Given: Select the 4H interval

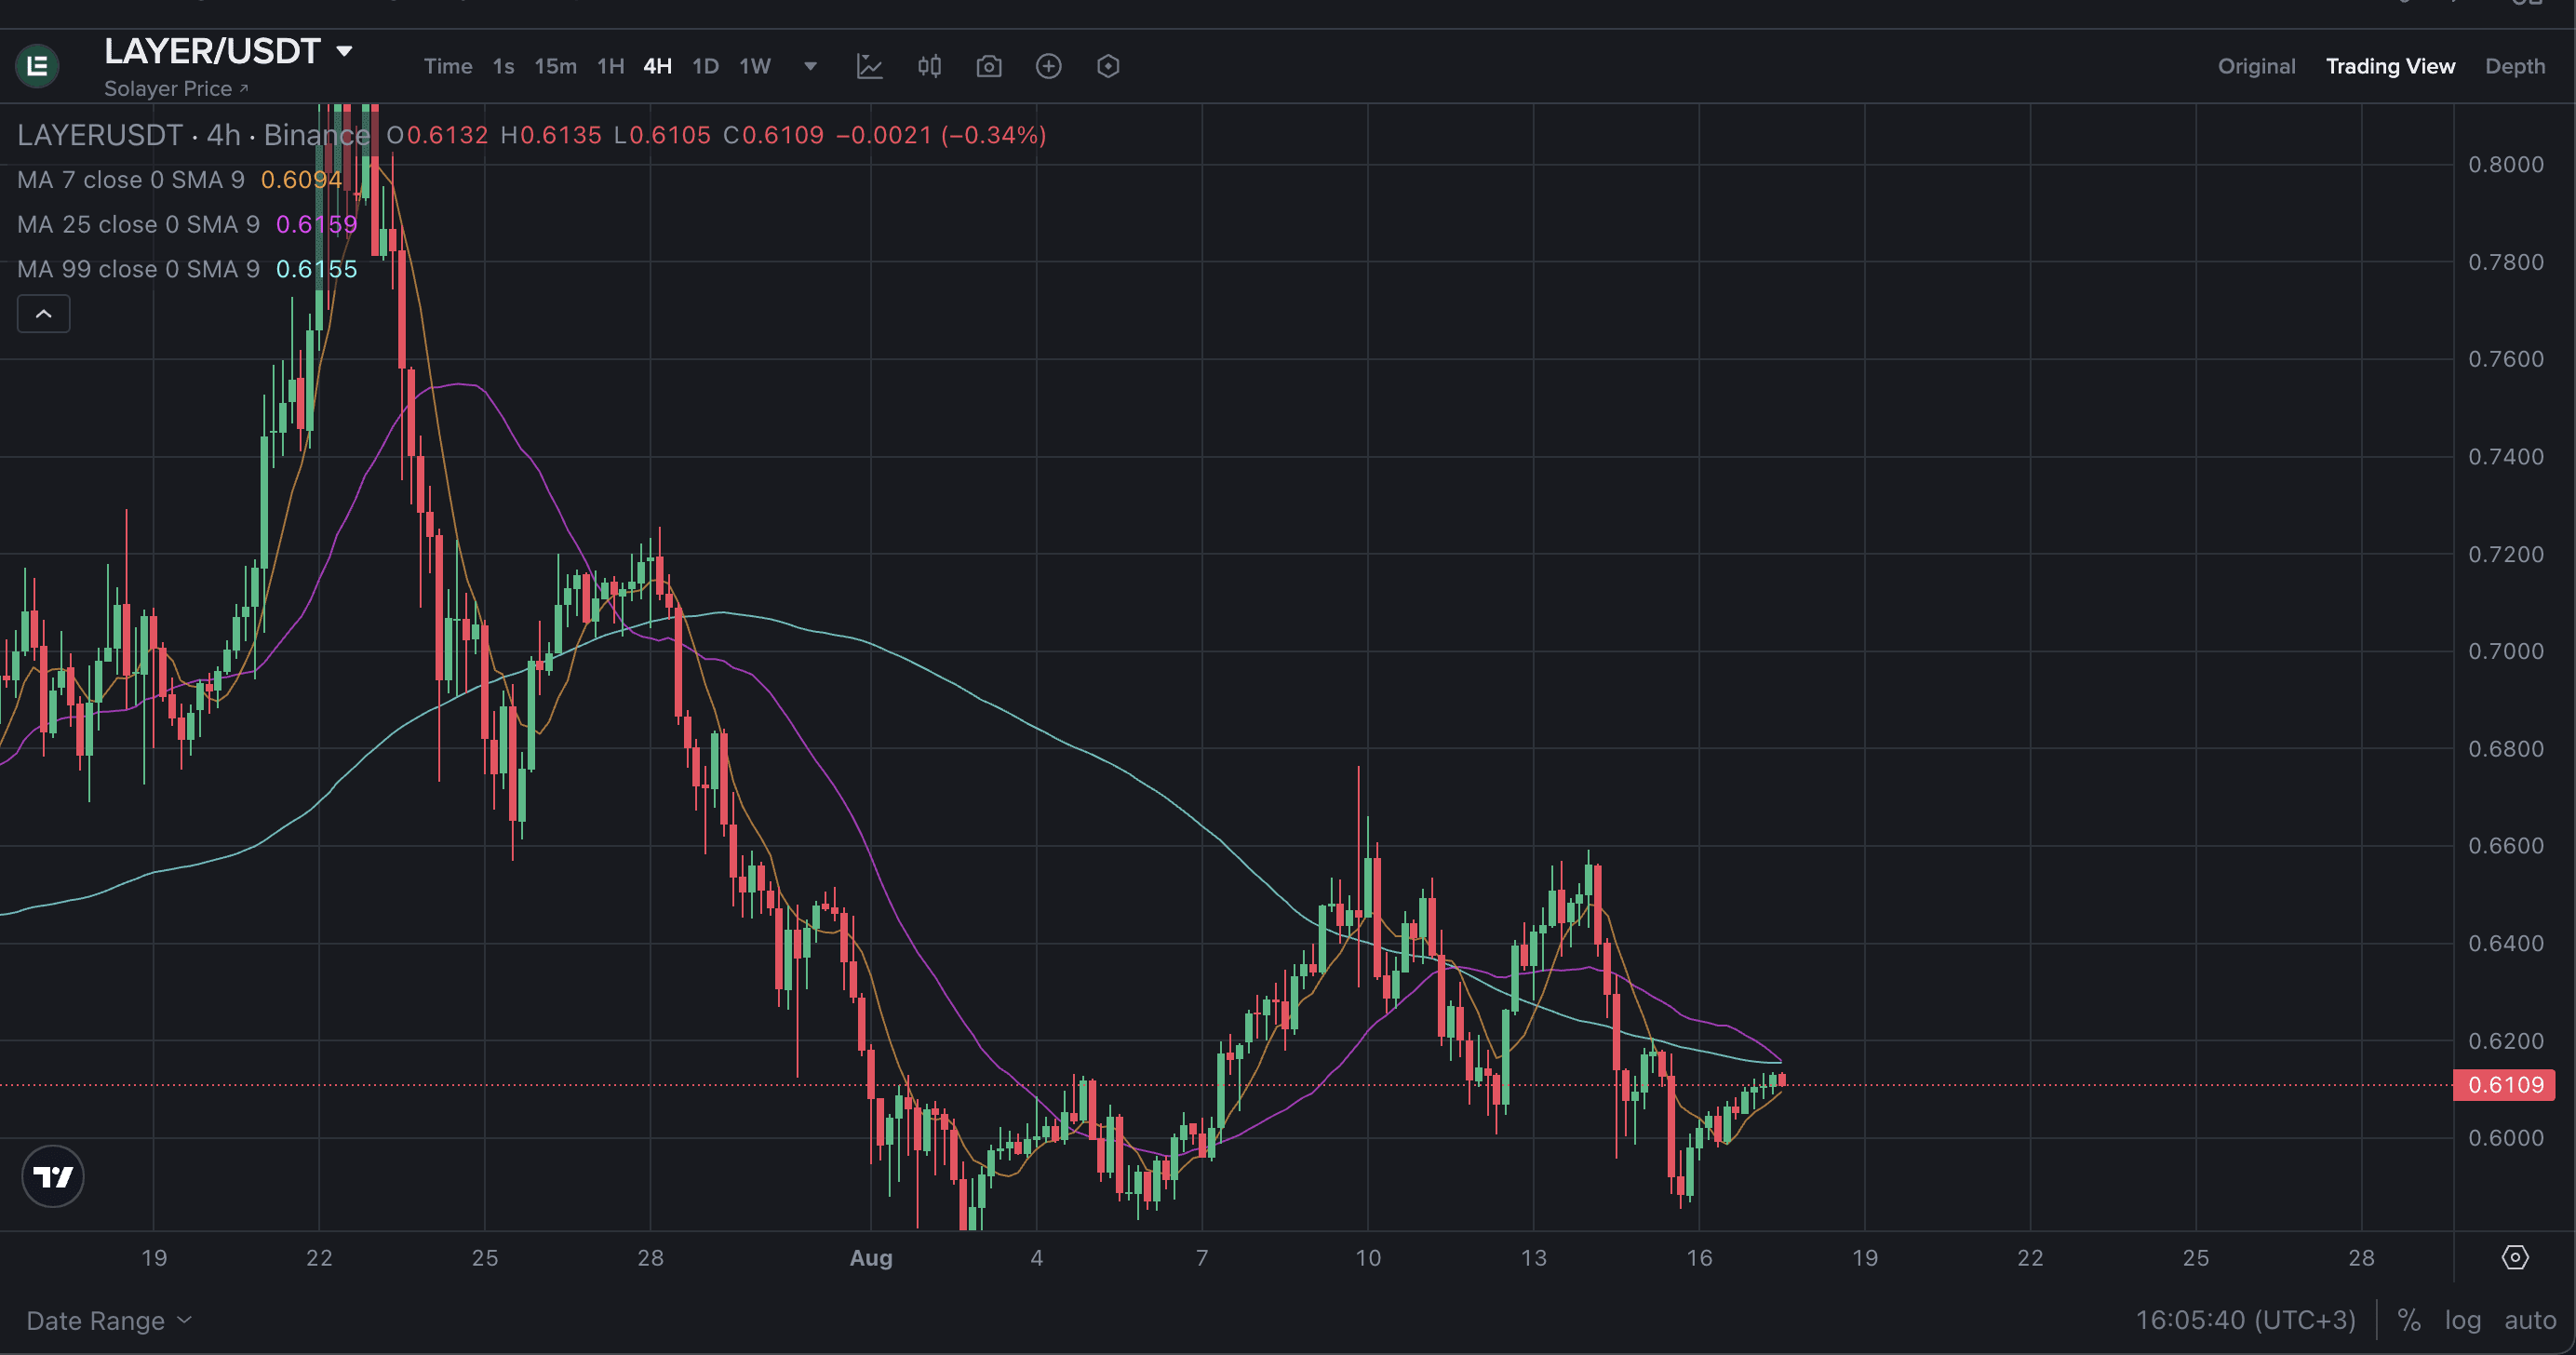Looking at the screenshot, I should pyautogui.click(x=657, y=66).
